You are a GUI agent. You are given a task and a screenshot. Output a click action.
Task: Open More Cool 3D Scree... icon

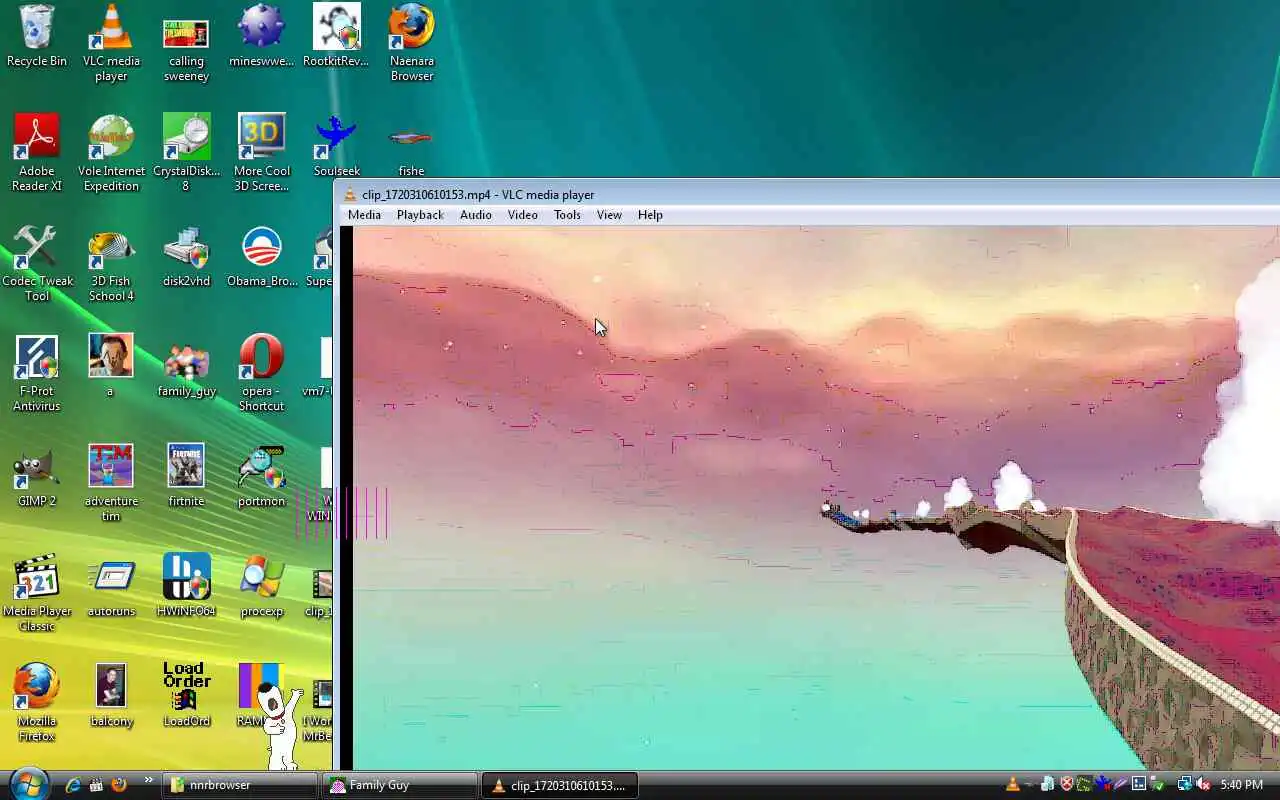click(x=261, y=154)
